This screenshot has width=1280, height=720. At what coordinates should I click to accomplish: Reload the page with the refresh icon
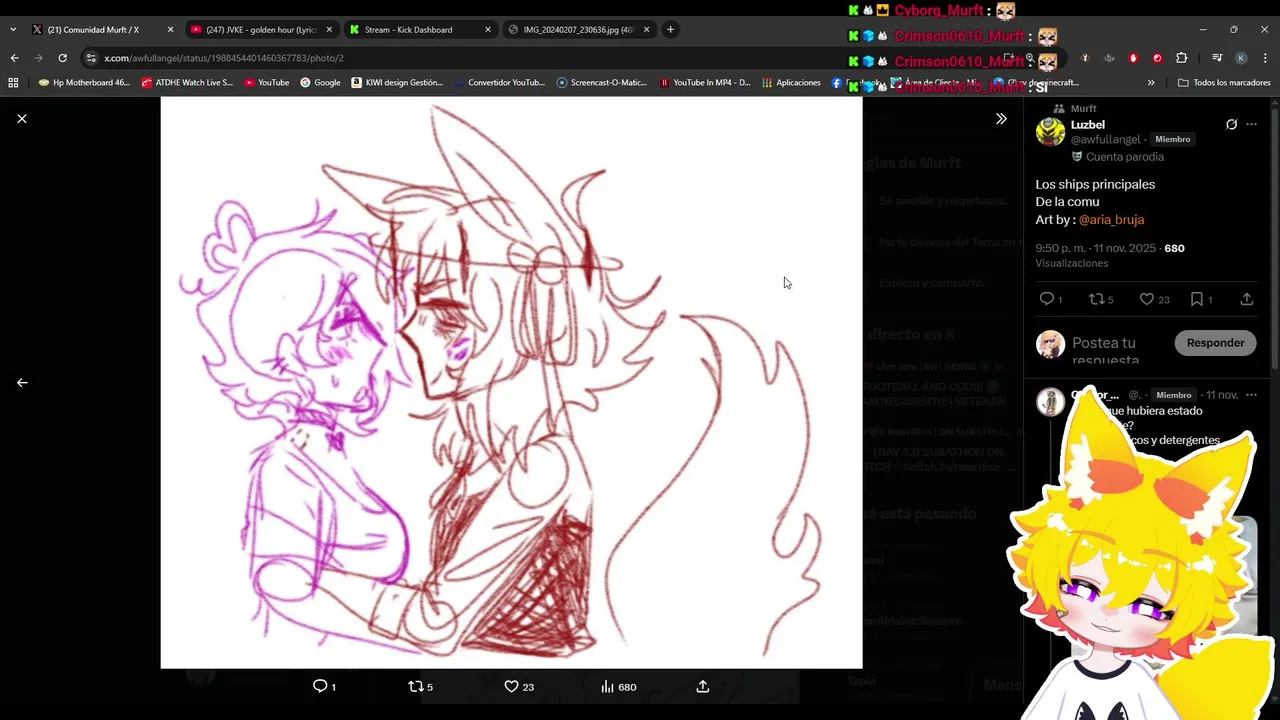click(62, 58)
